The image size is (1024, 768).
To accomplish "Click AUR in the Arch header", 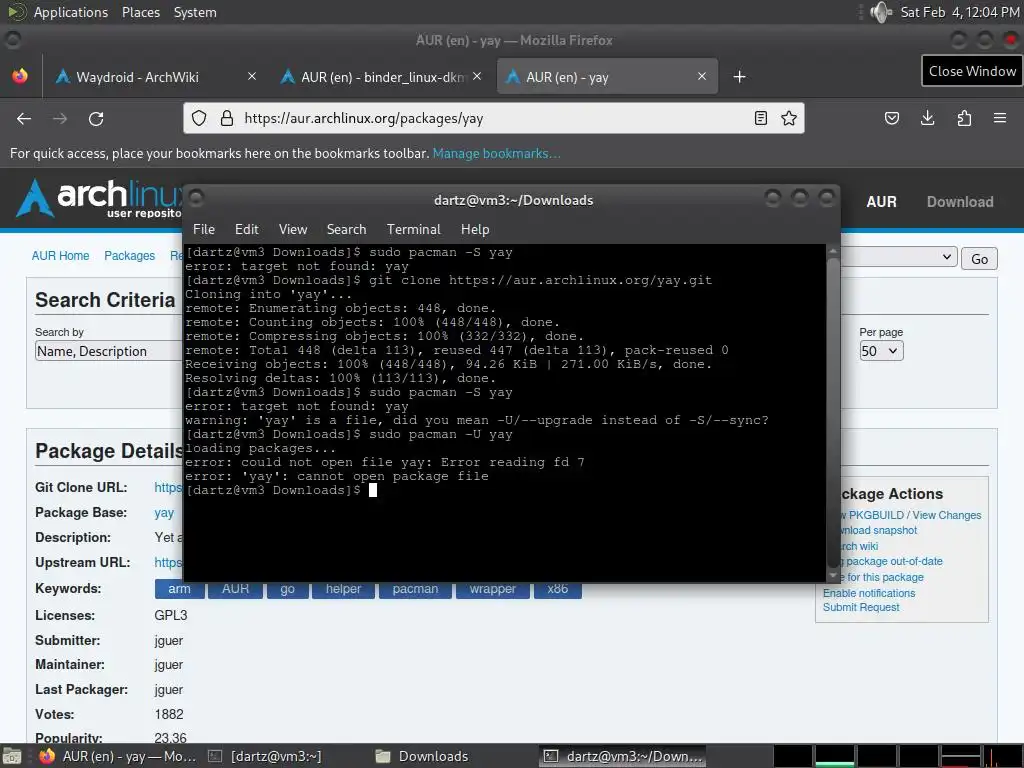I will click(x=882, y=202).
